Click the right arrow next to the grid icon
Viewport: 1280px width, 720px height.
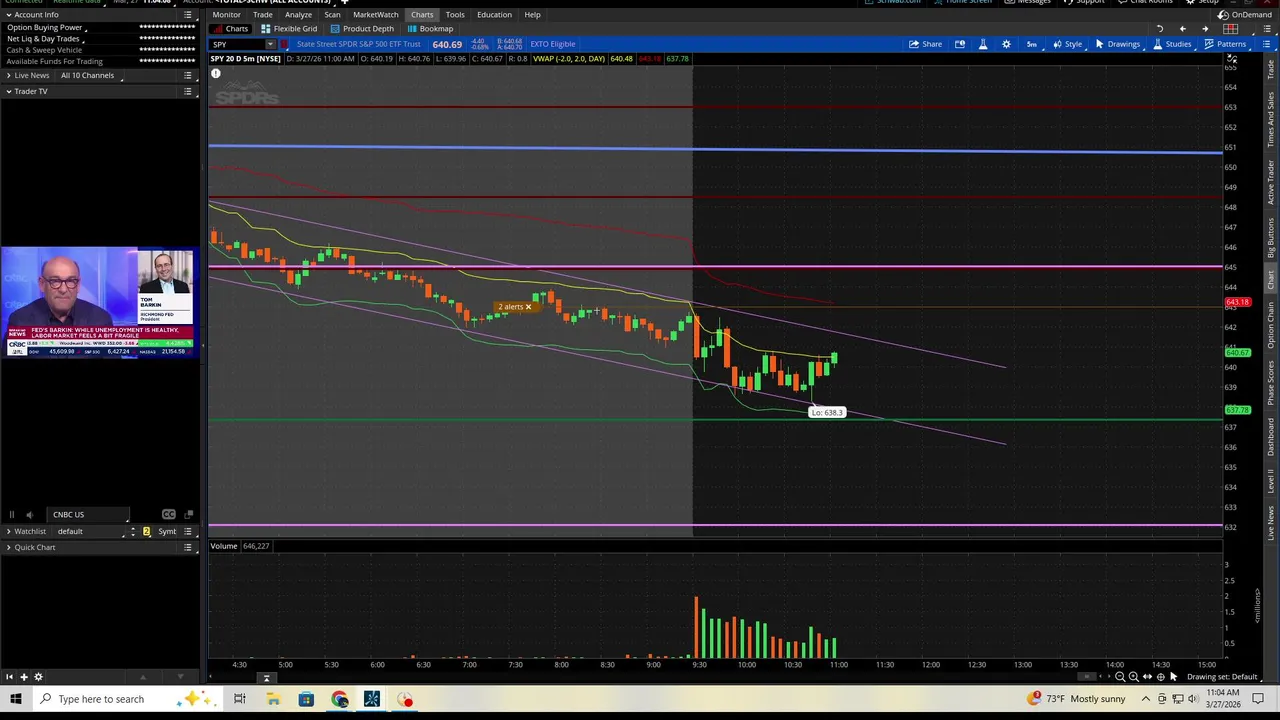pos(1205,29)
